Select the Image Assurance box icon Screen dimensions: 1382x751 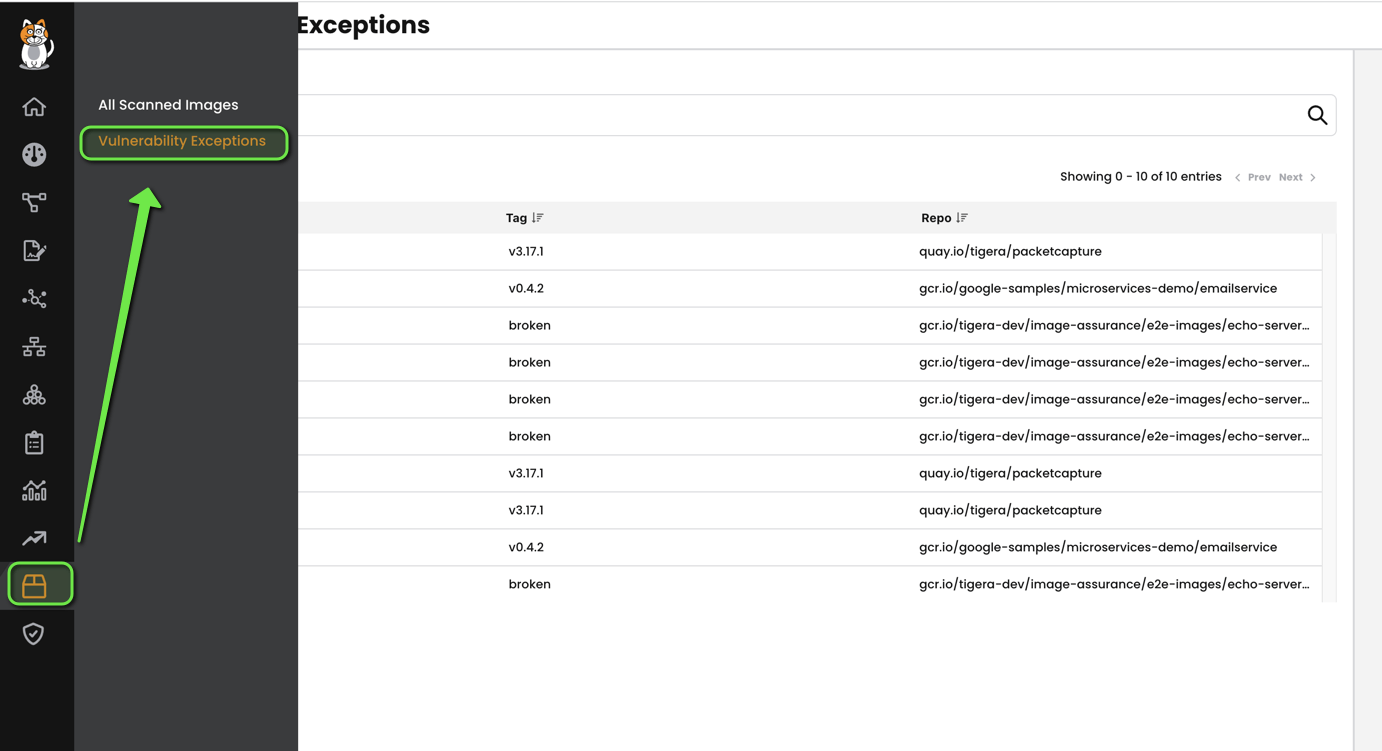pos(34,586)
